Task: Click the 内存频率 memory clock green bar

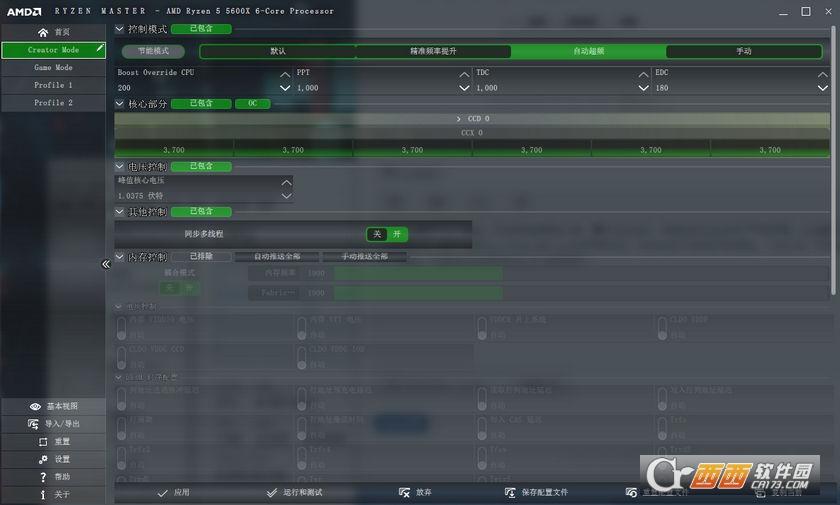Action: pyautogui.click(x=418, y=274)
